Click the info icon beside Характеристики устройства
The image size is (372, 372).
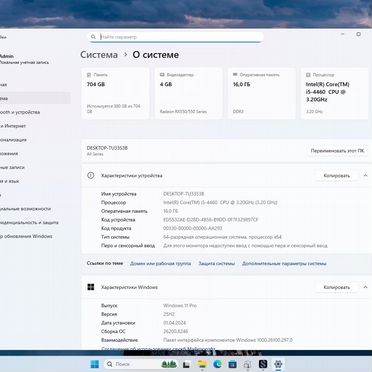click(x=91, y=175)
